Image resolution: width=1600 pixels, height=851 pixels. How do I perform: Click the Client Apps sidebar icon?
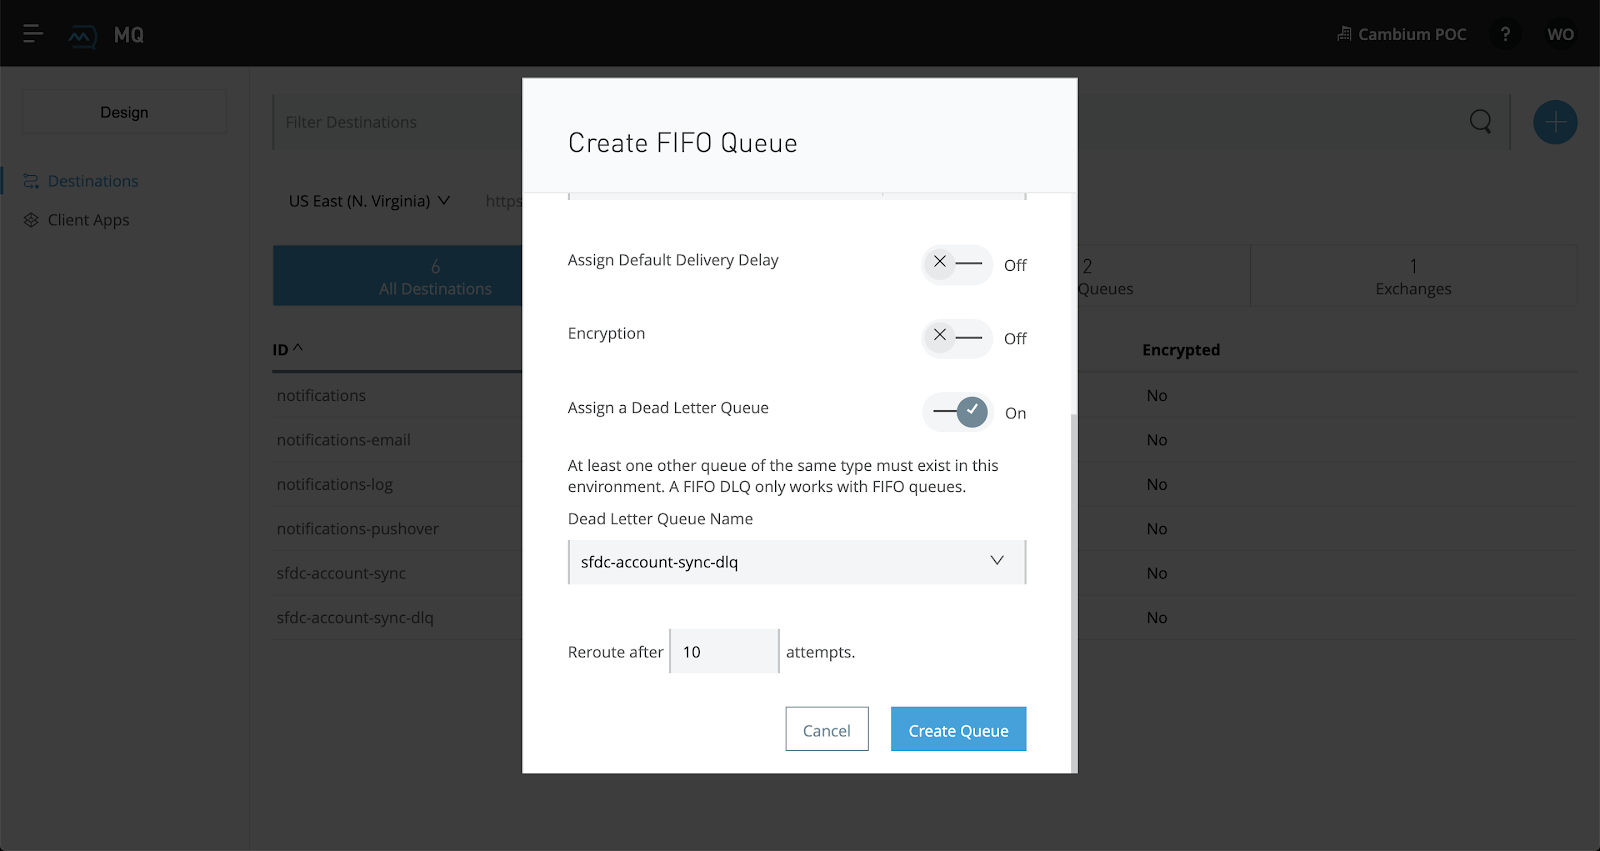(x=31, y=220)
